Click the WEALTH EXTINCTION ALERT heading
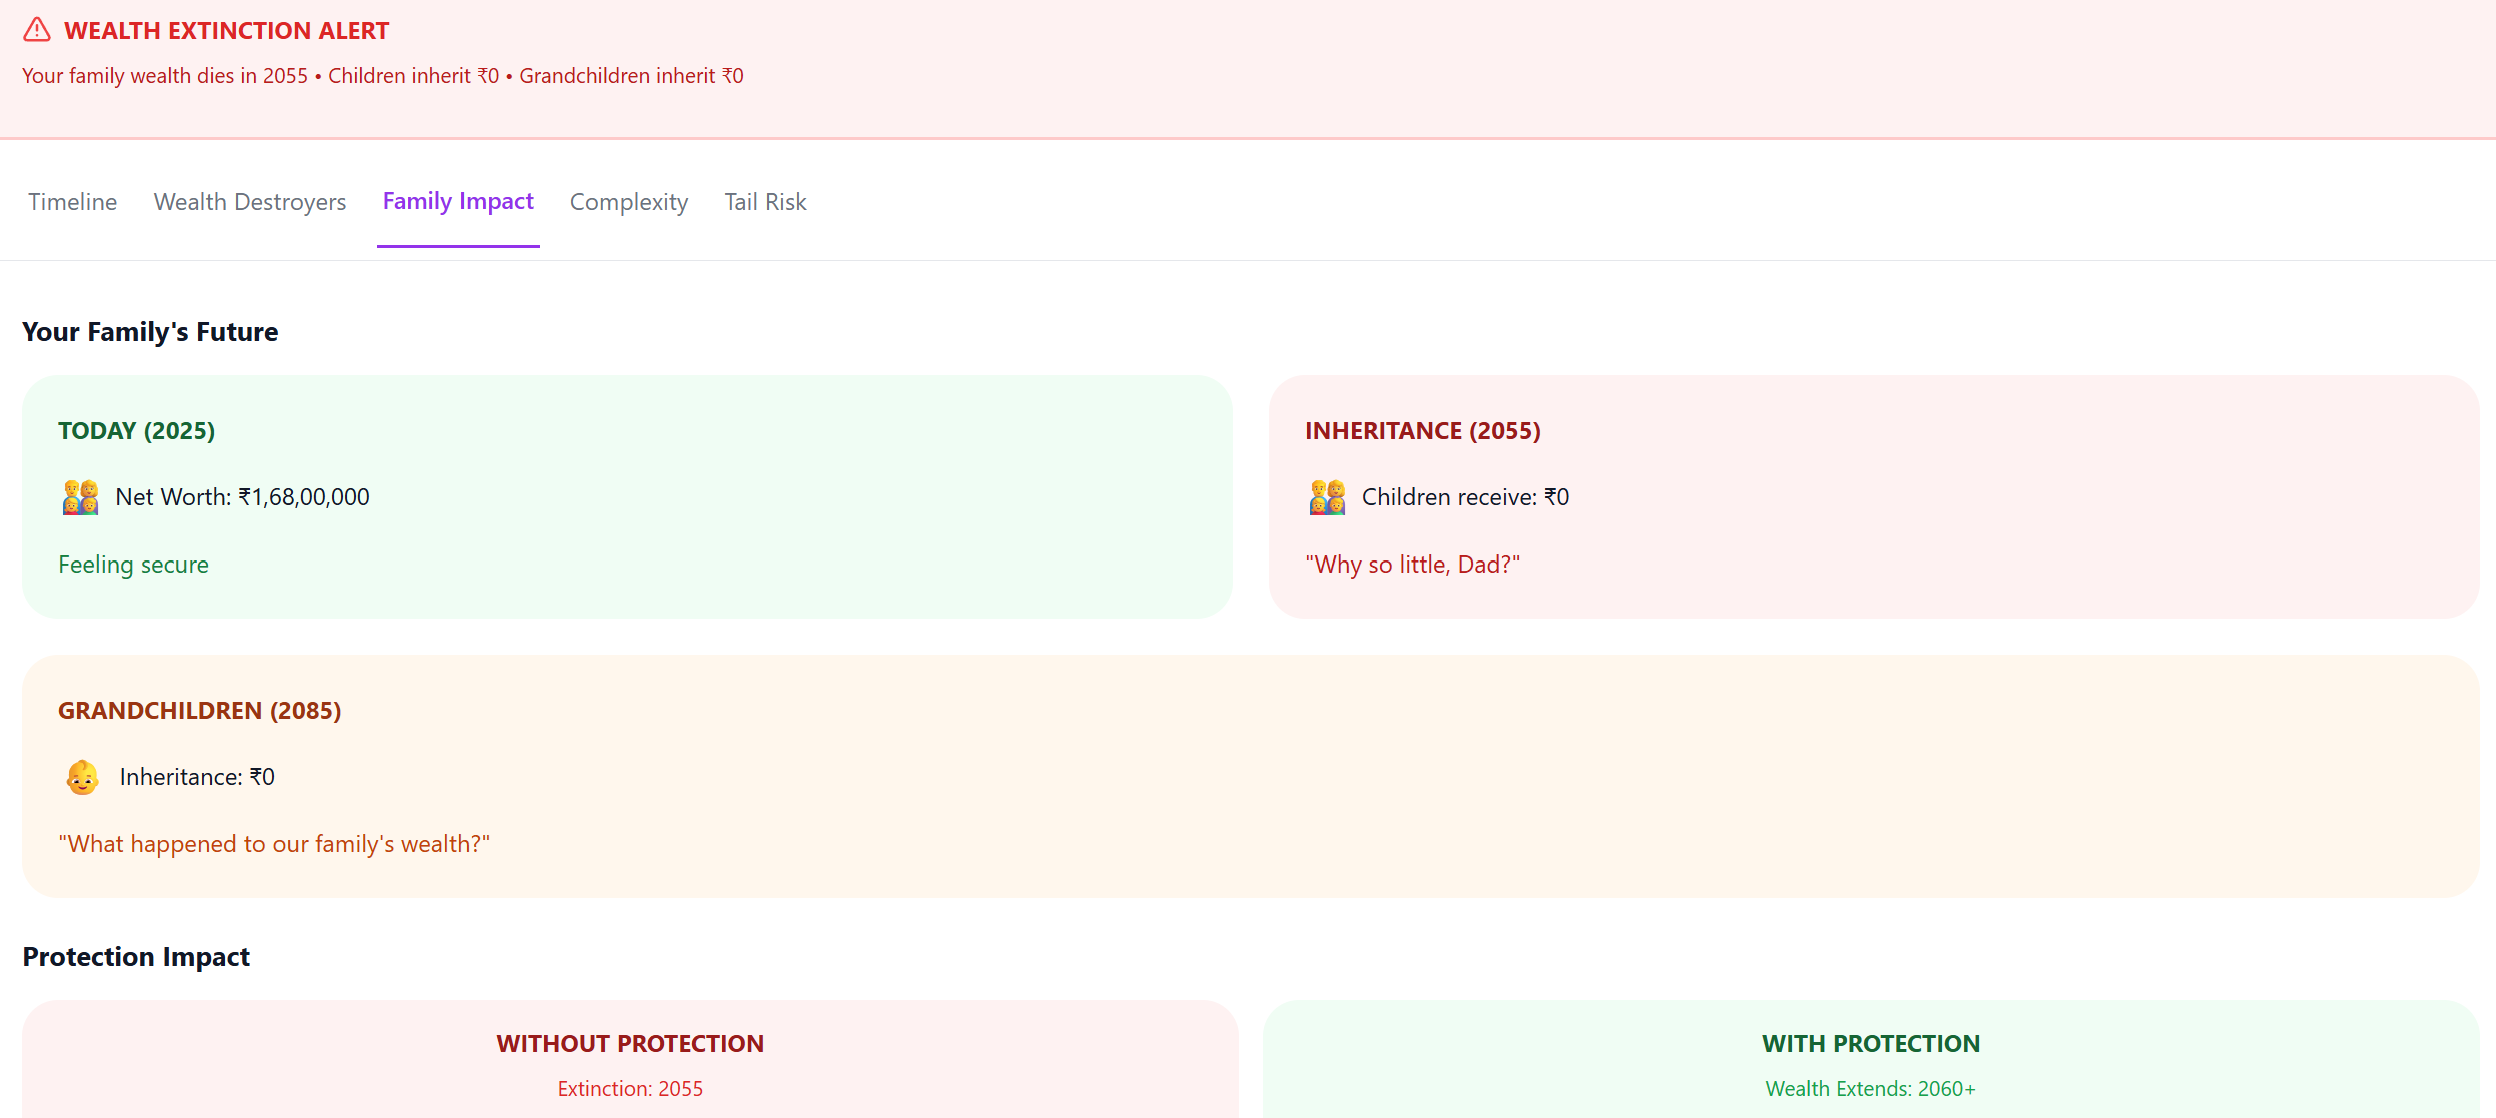 point(226,31)
